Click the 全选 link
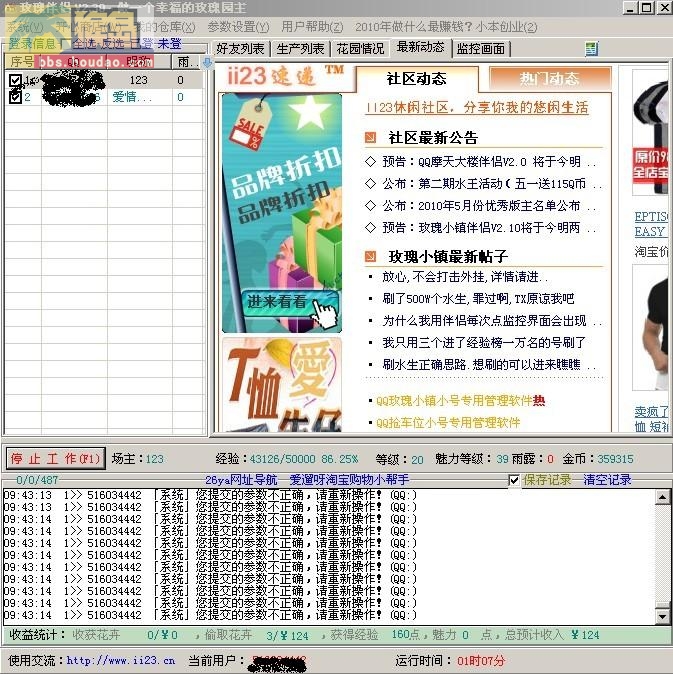 (84, 44)
